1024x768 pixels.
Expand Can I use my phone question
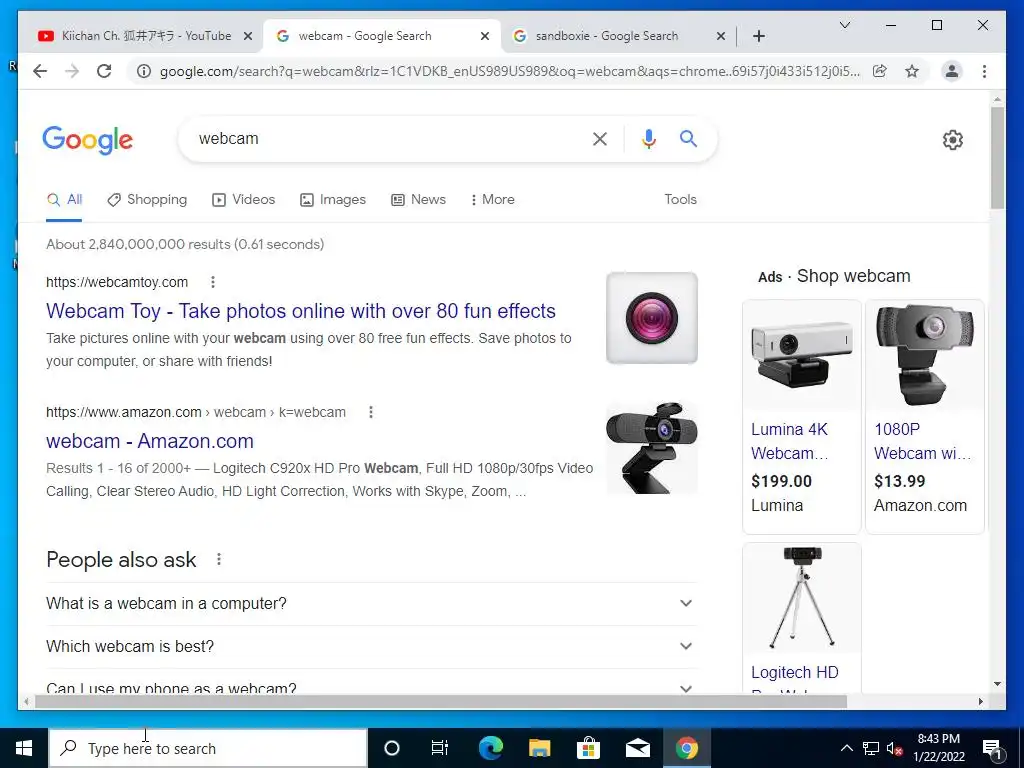[x=372, y=683]
